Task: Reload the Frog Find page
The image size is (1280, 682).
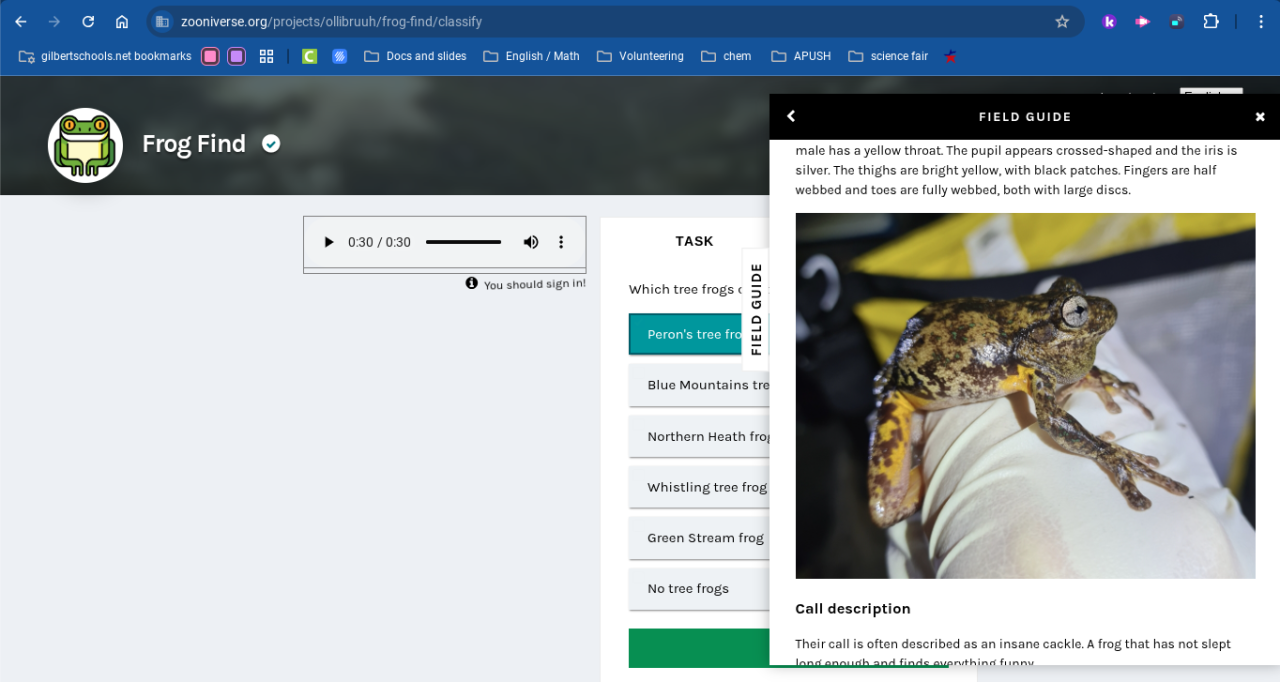Action: click(88, 21)
